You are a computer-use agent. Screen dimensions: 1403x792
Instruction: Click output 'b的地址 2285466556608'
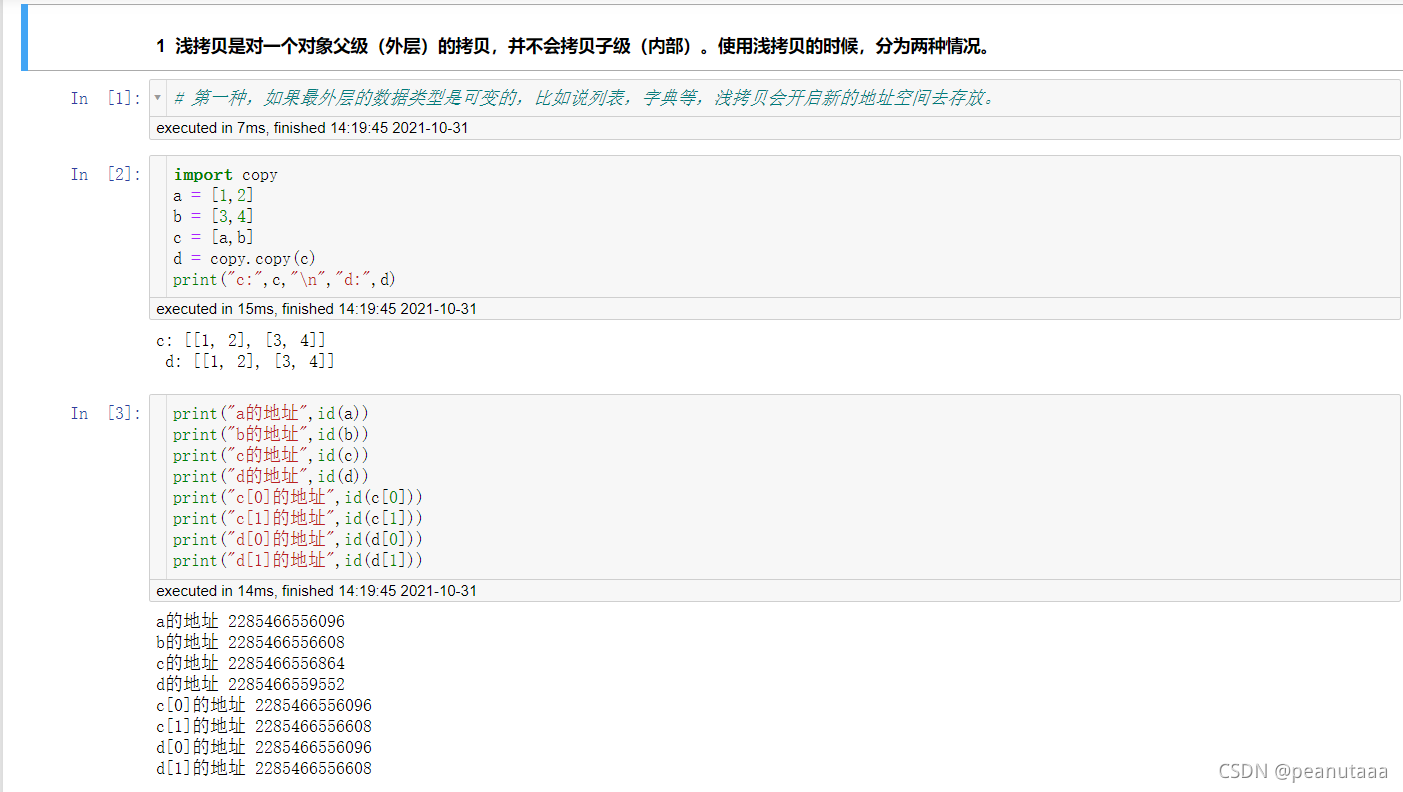(250, 642)
